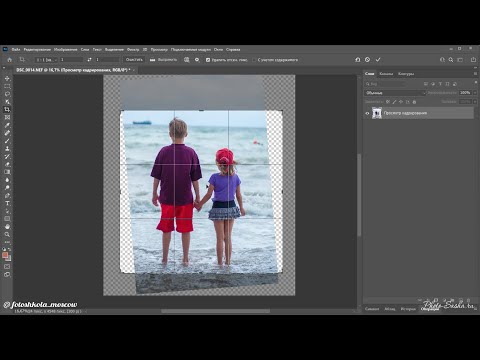Open workspace switcher icon

pyautogui.click(x=460, y=60)
